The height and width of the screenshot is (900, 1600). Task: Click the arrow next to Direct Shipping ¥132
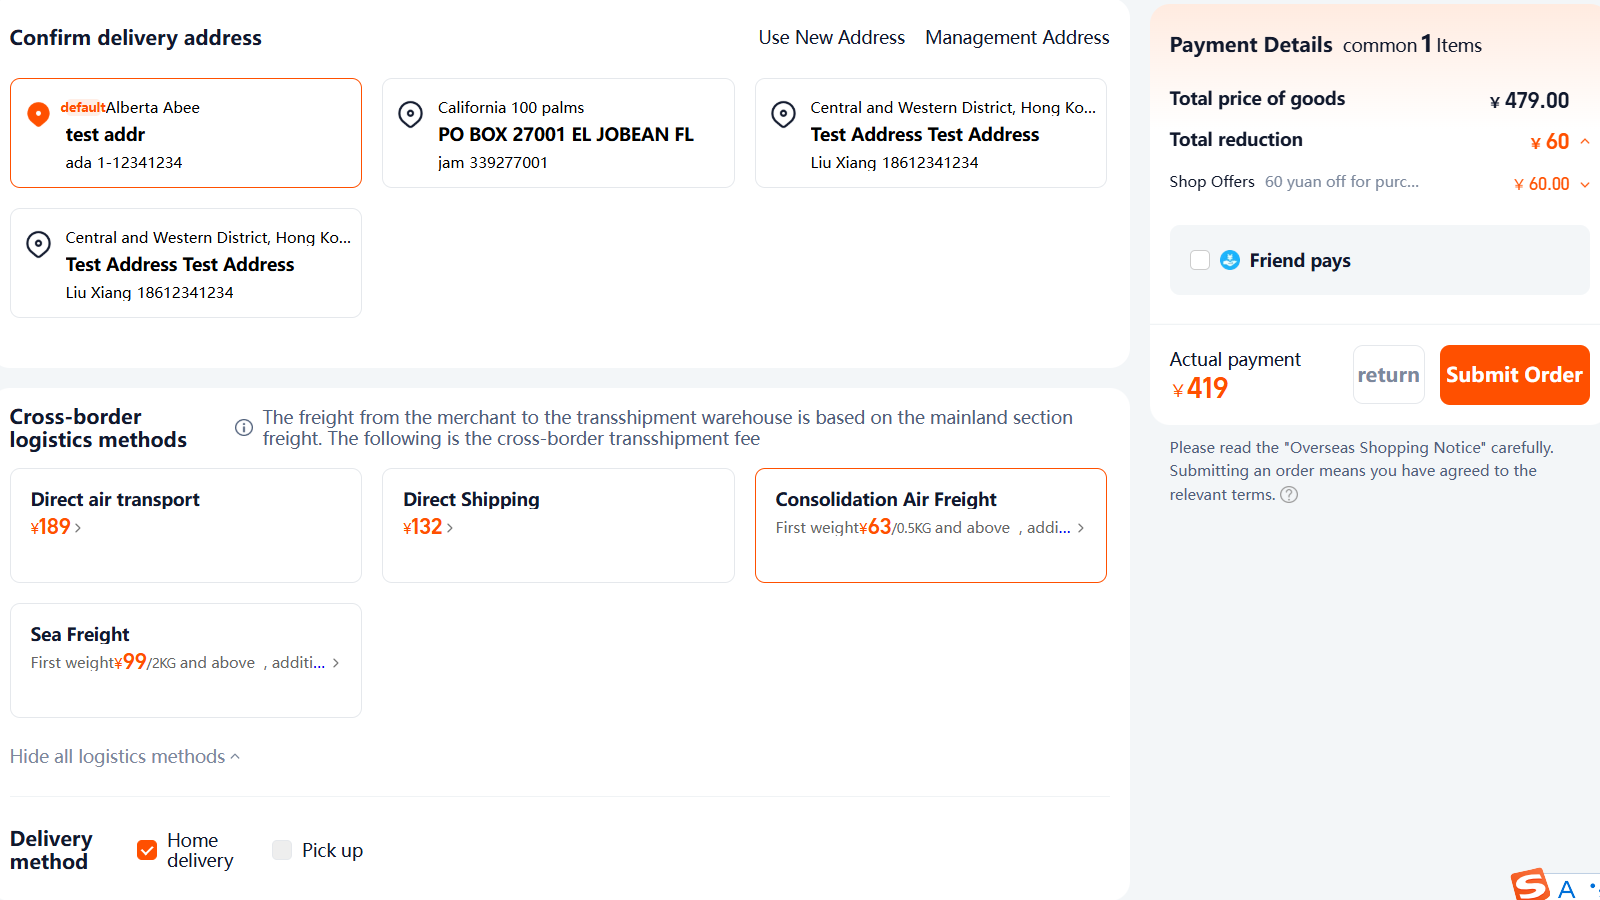[450, 528]
